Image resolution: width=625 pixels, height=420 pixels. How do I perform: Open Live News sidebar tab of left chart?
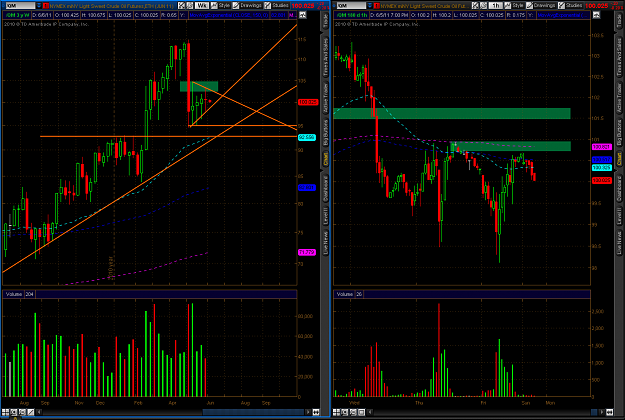(325, 242)
